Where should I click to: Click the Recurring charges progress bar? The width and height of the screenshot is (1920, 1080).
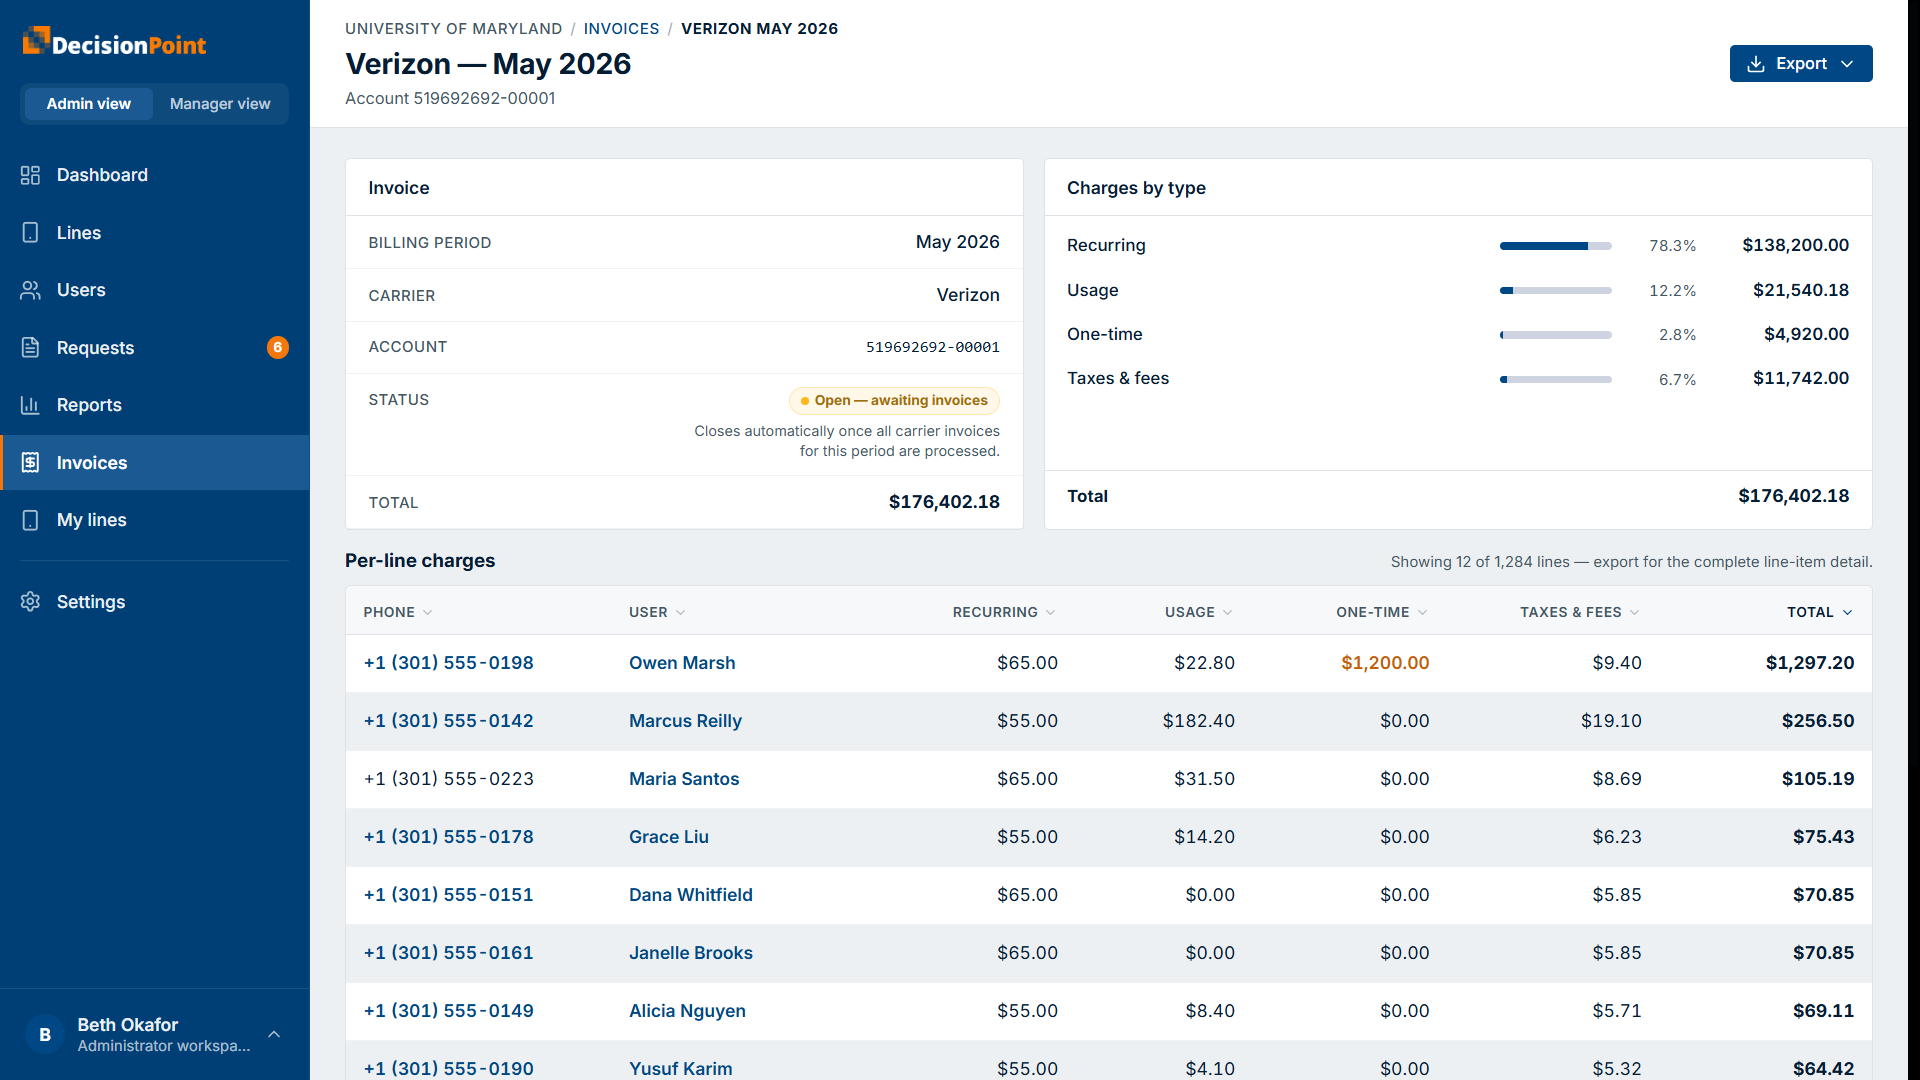(x=1556, y=246)
